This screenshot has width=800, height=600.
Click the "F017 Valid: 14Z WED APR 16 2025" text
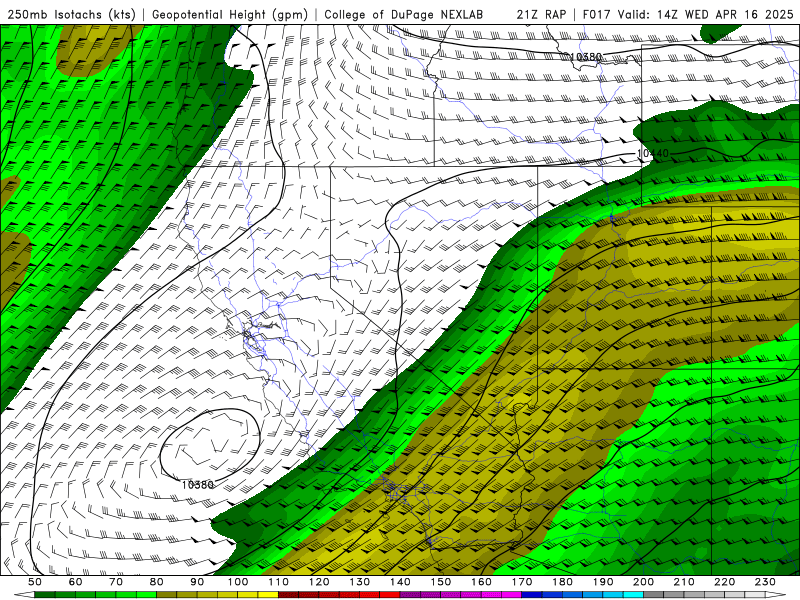[x=688, y=14]
